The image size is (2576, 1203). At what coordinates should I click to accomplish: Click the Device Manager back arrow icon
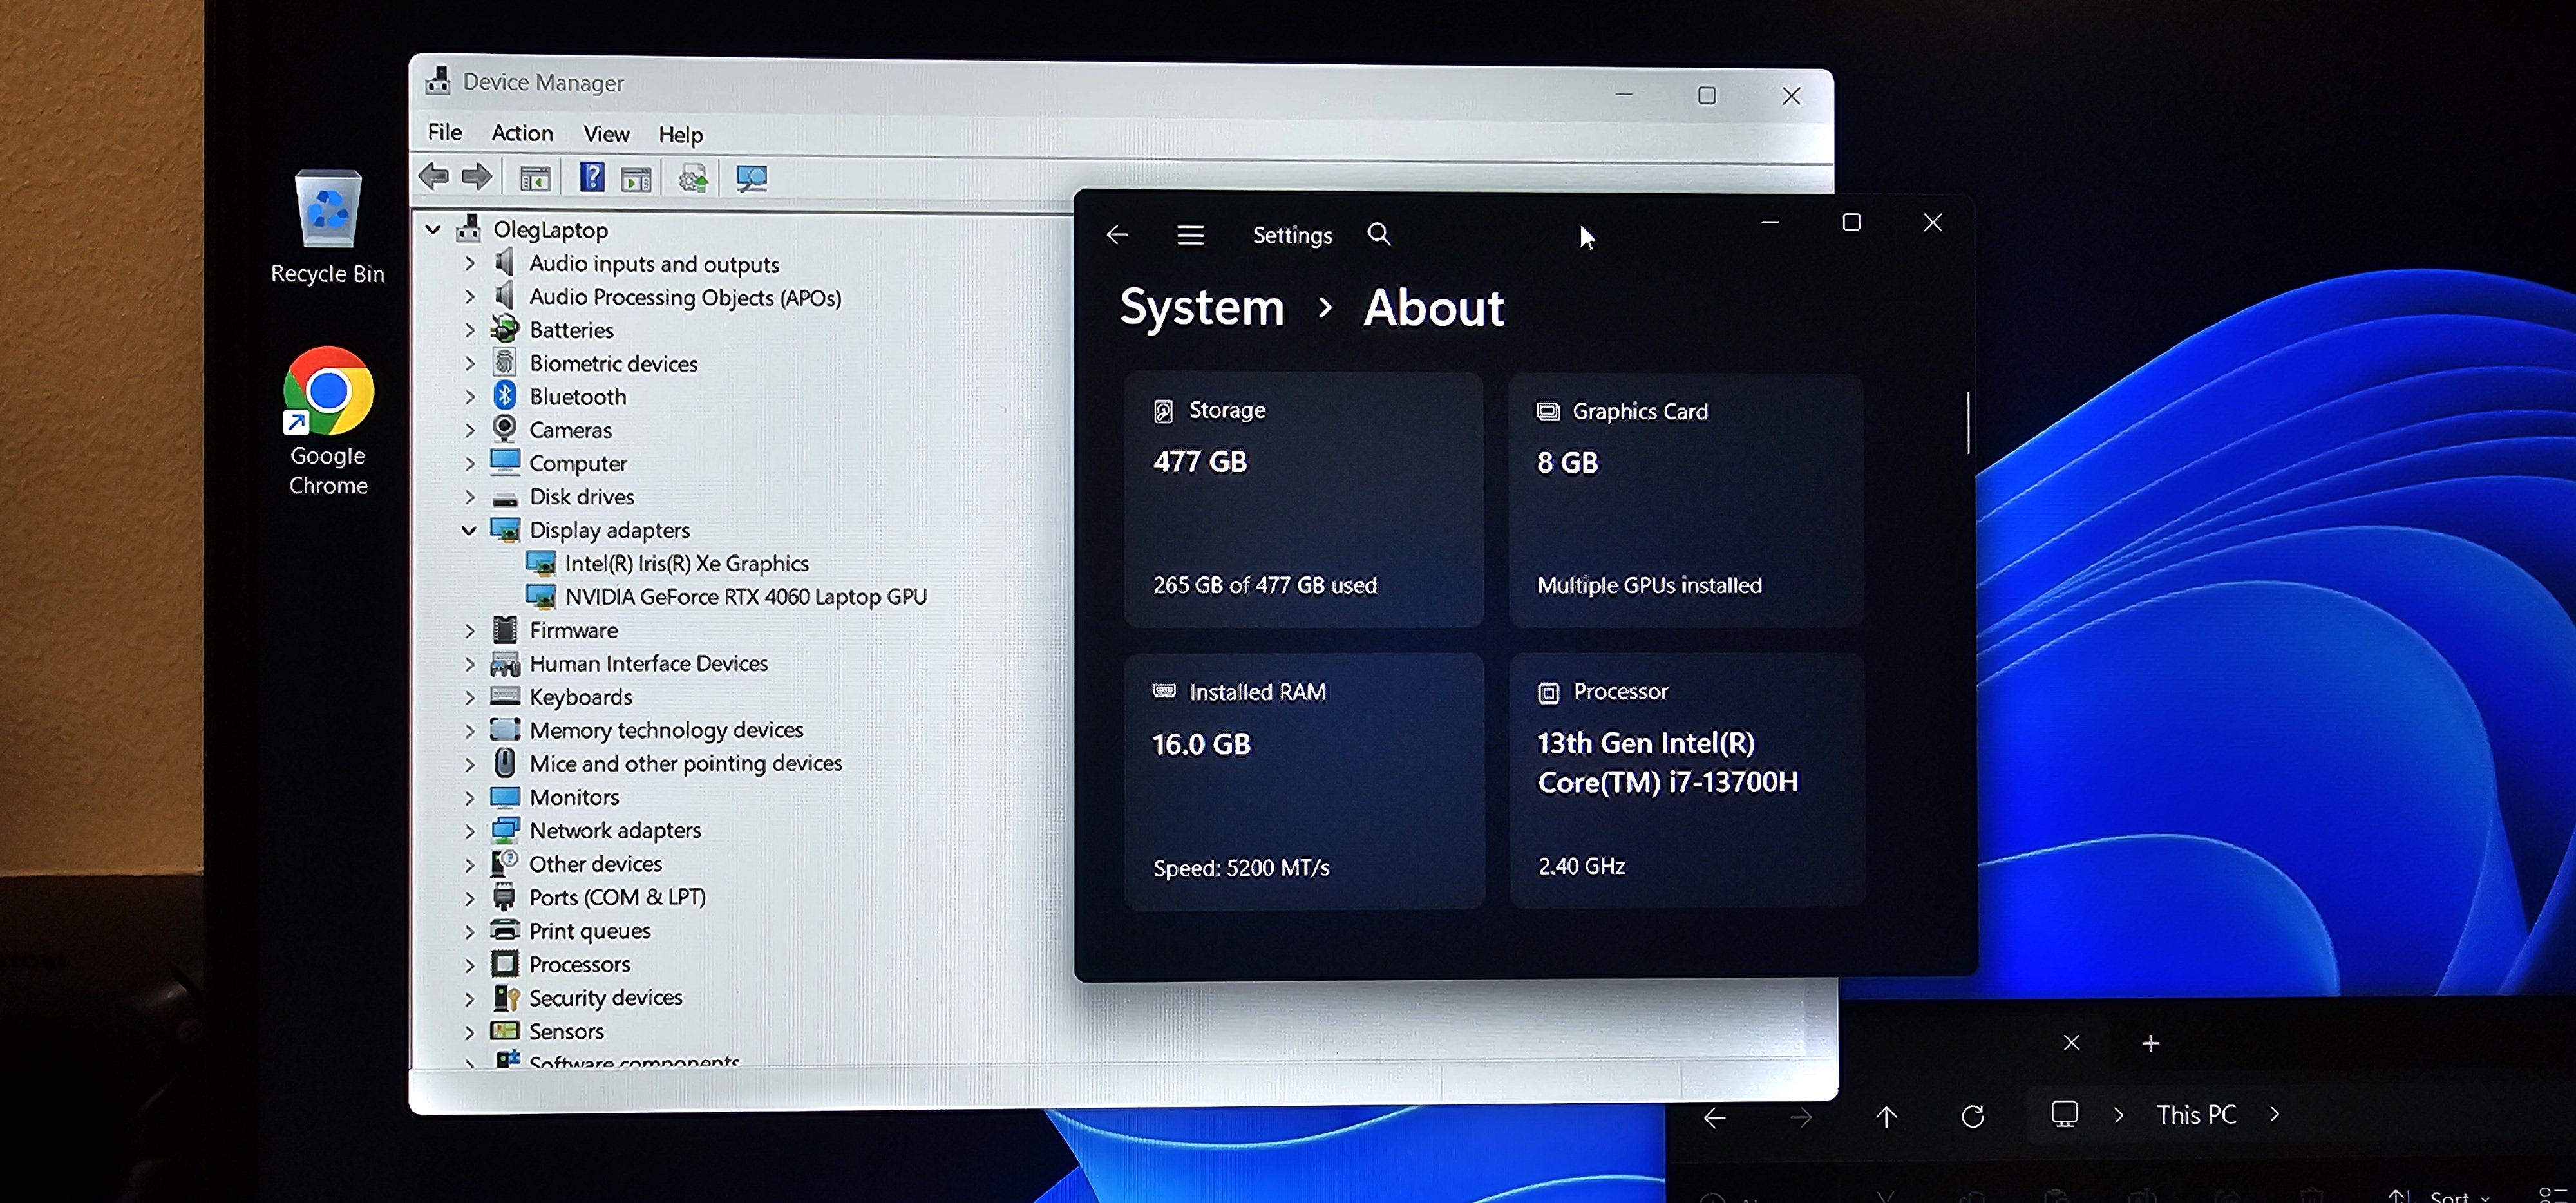(x=434, y=177)
